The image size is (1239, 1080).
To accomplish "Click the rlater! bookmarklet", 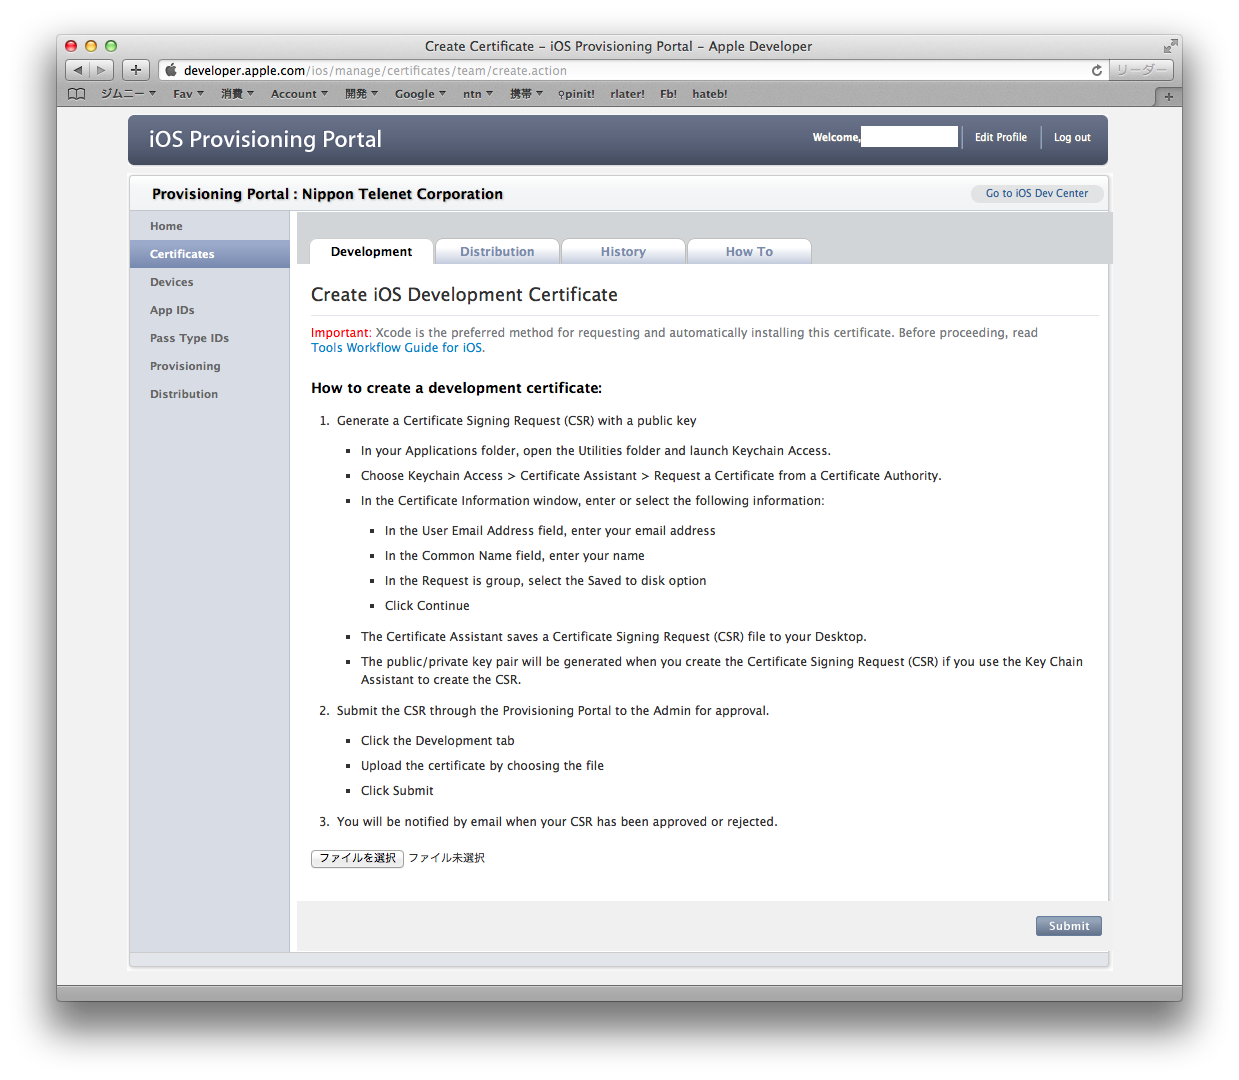I will click(627, 94).
